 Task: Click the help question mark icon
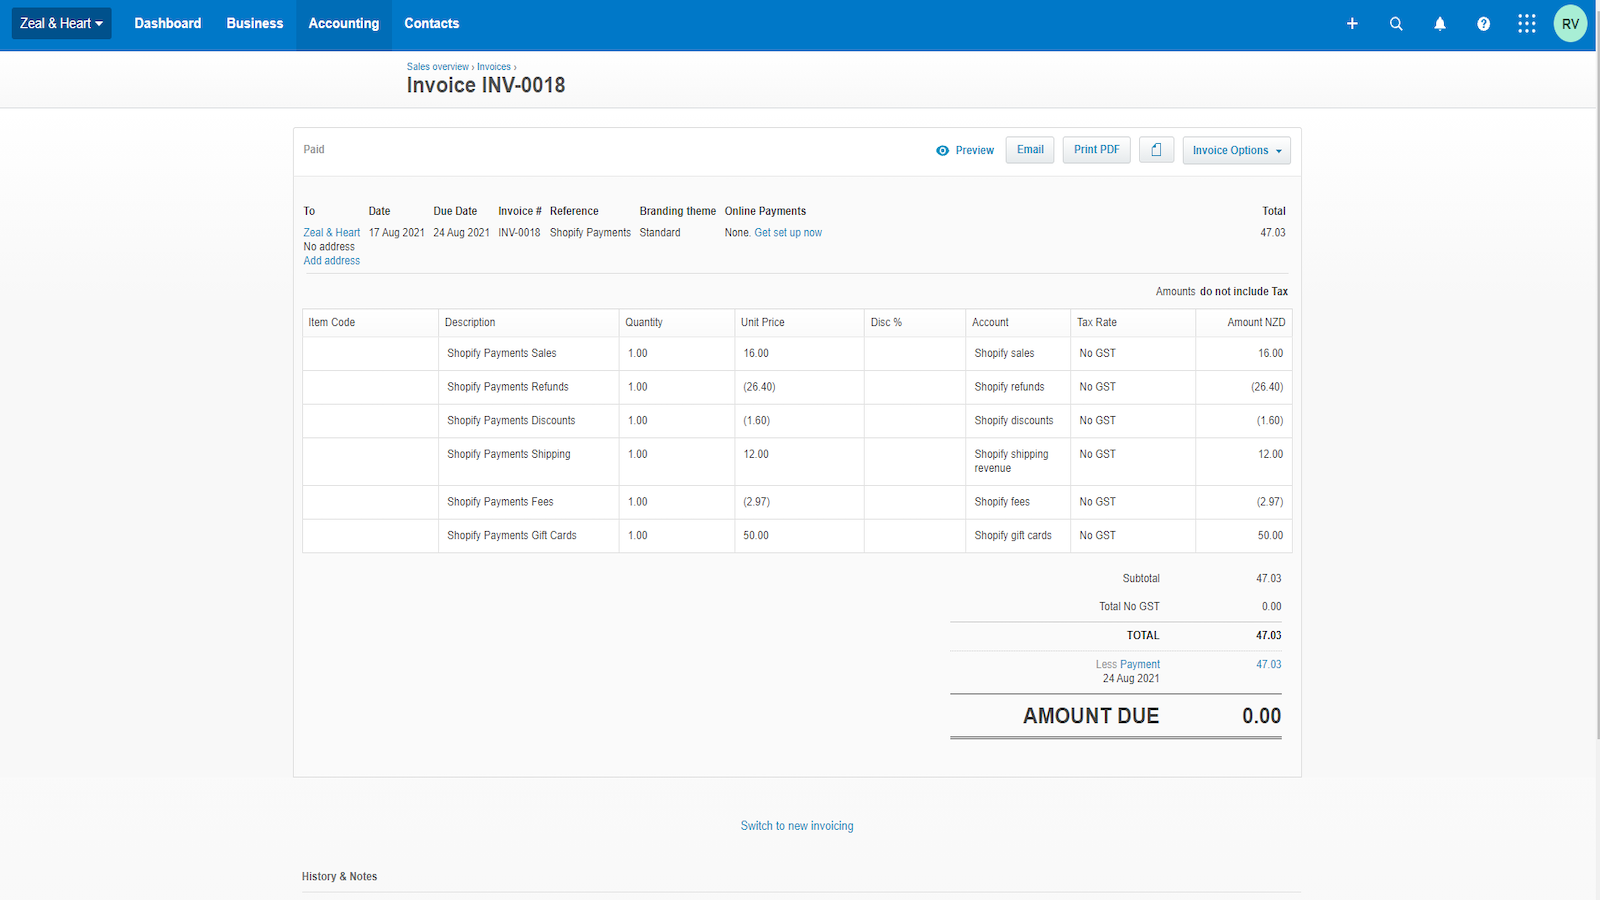(x=1484, y=23)
